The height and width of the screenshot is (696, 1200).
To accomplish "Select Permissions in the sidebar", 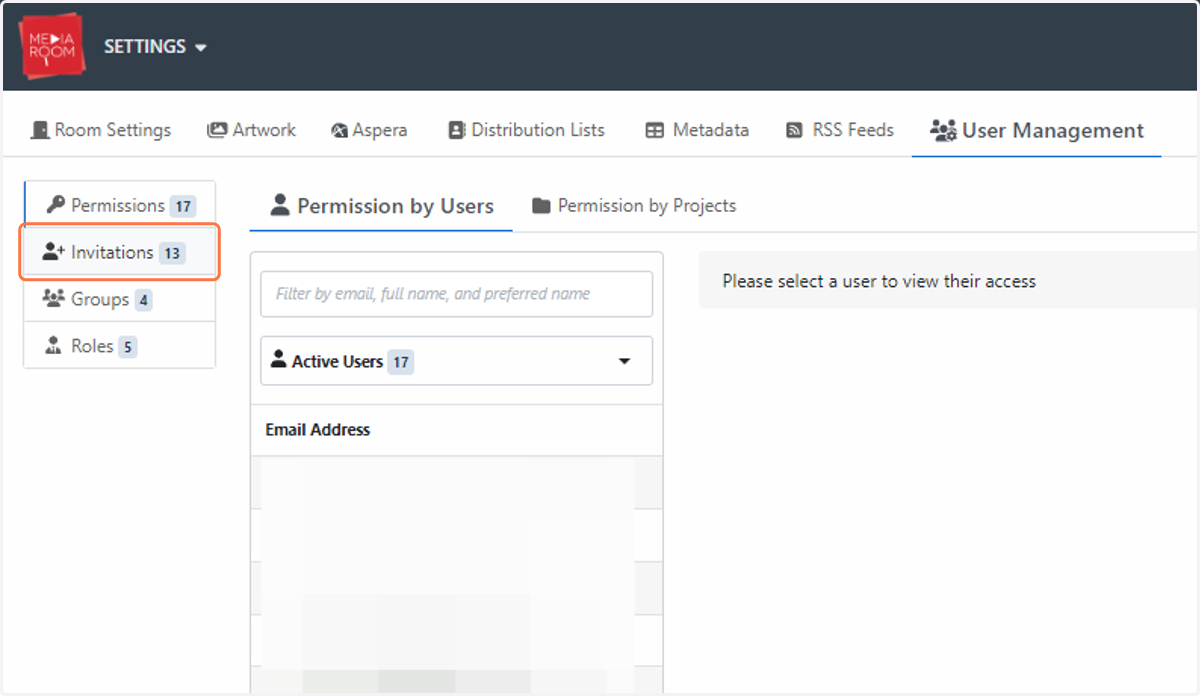I will [x=119, y=205].
